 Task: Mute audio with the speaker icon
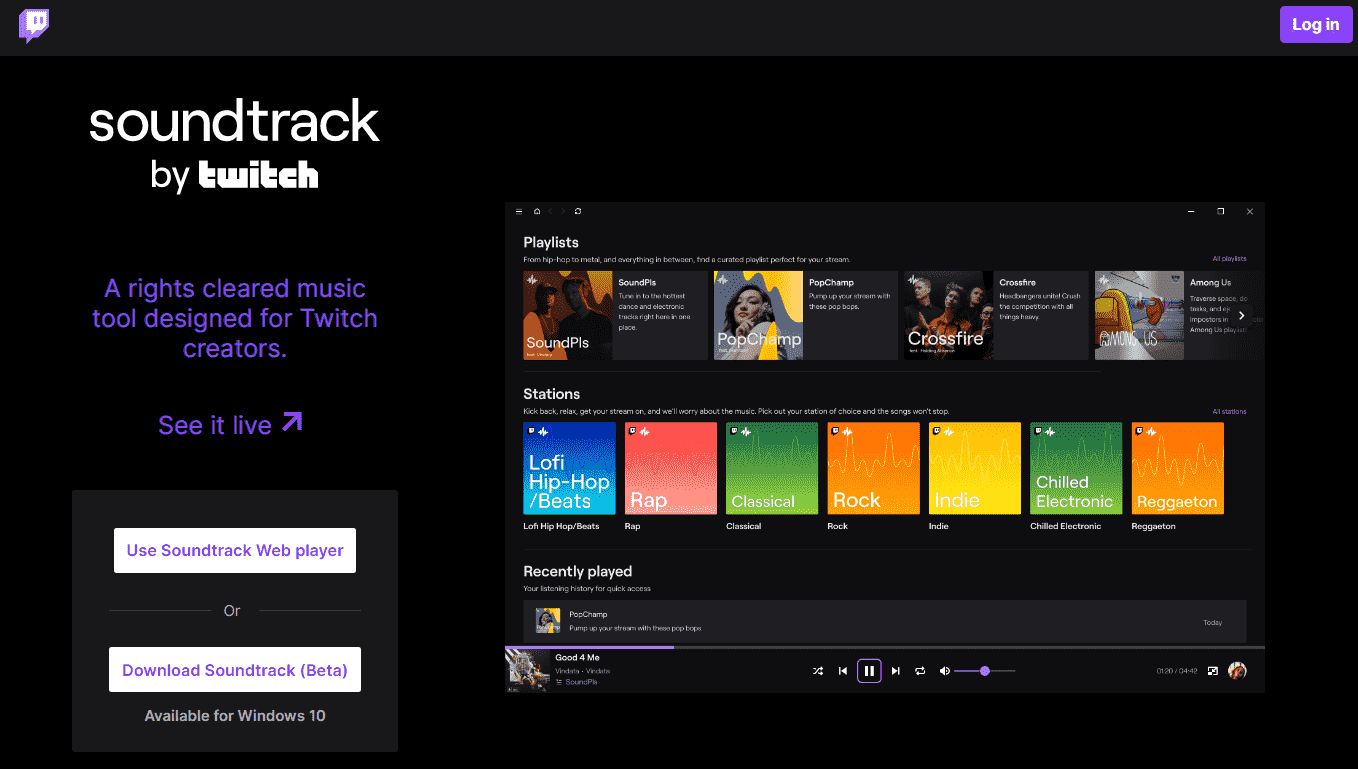point(945,671)
